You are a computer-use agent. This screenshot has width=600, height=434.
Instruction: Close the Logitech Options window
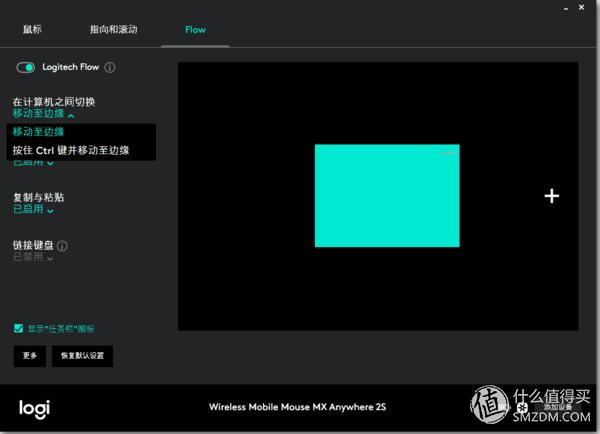pyautogui.click(x=581, y=7)
